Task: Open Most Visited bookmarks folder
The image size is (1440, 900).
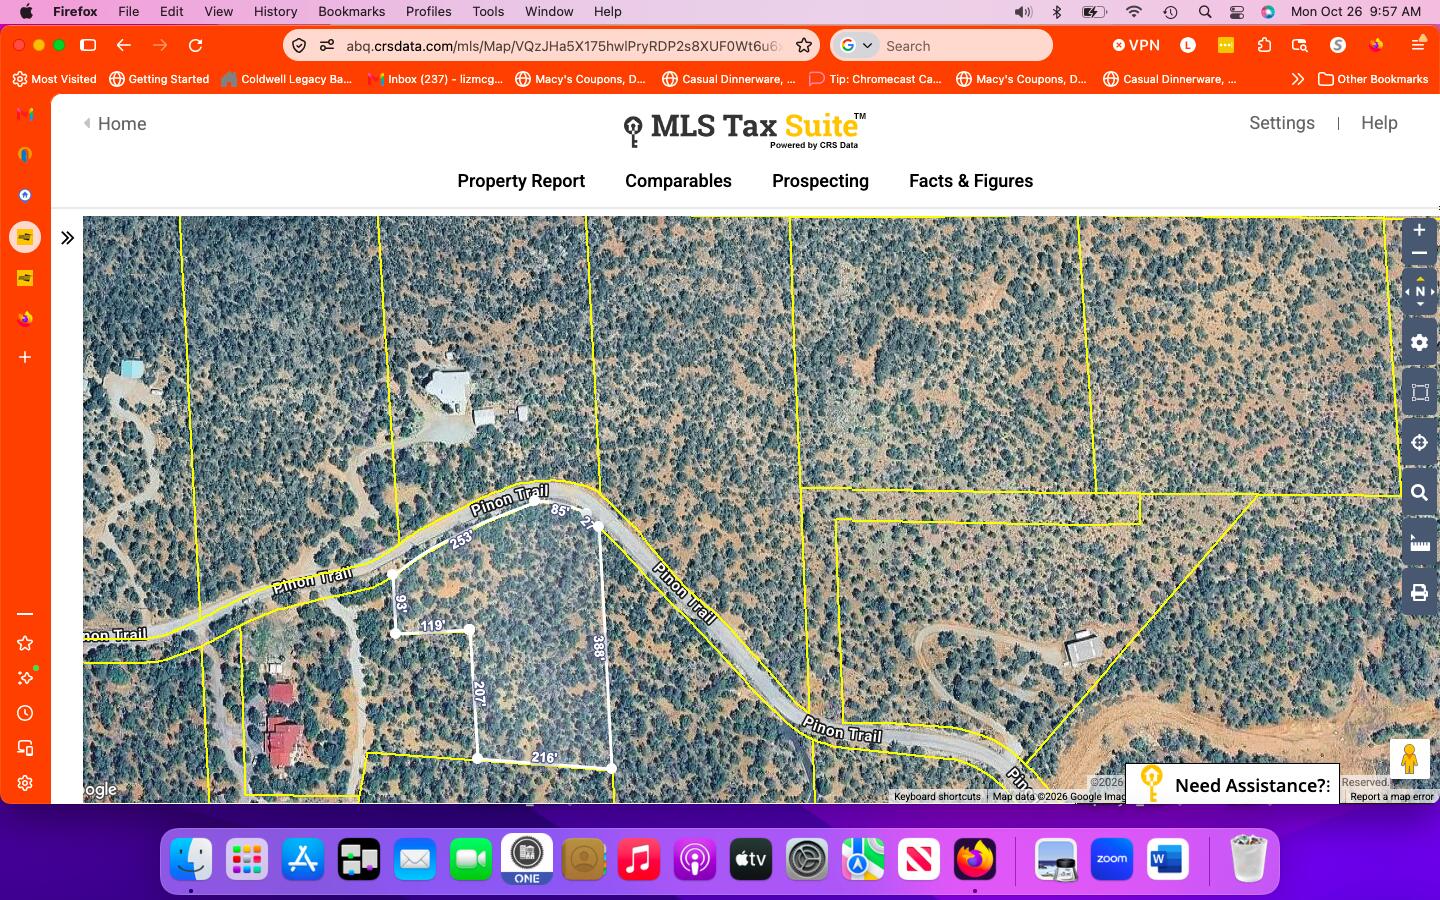Action: 54,79
